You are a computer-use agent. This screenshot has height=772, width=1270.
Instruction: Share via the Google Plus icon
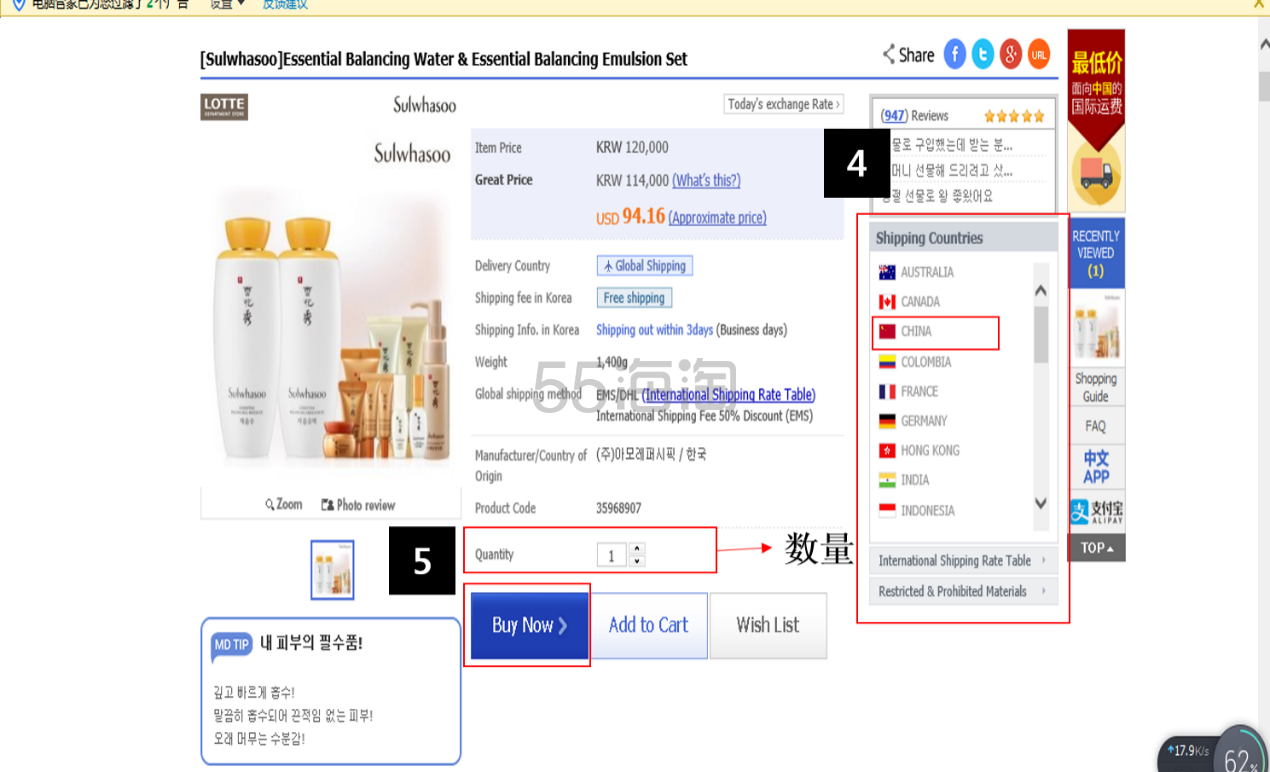click(x=1011, y=55)
